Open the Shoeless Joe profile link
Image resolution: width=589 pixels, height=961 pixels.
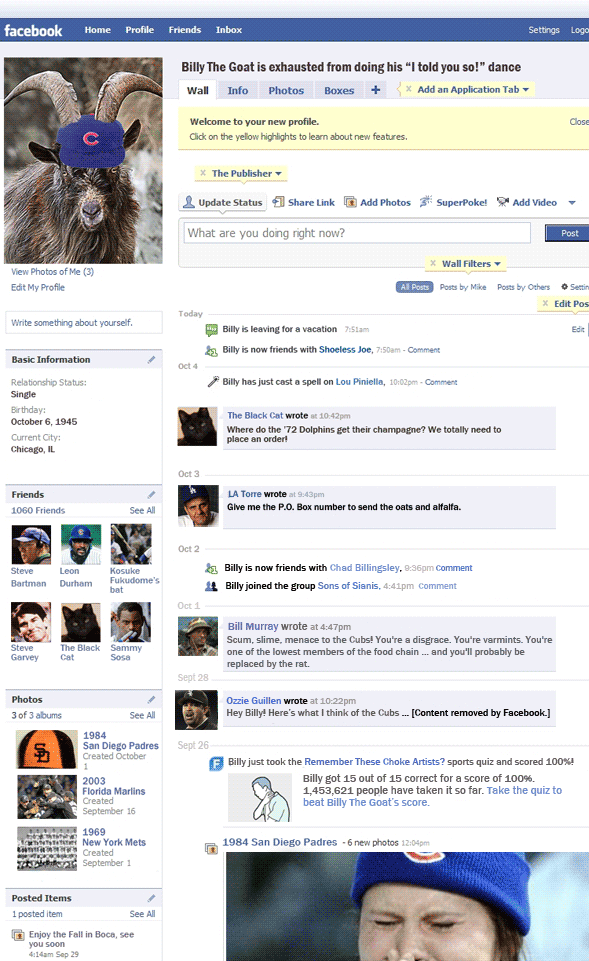click(345, 349)
